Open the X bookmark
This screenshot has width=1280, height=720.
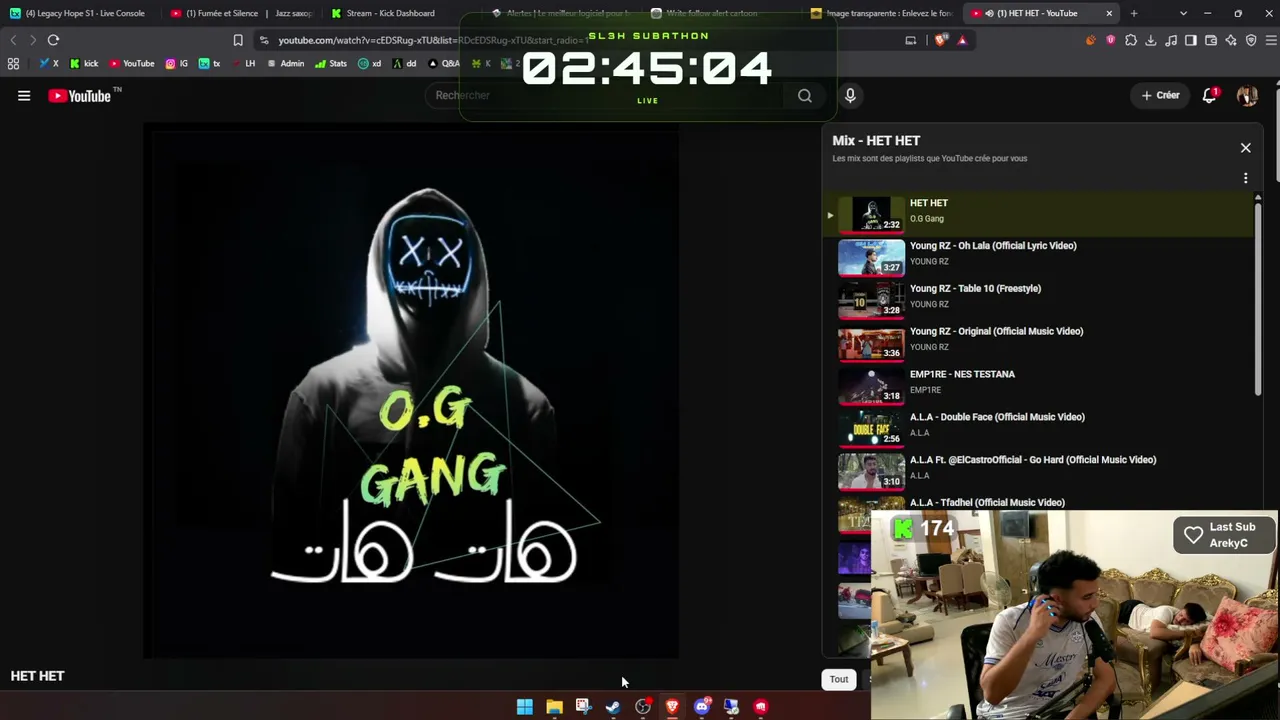(49, 63)
